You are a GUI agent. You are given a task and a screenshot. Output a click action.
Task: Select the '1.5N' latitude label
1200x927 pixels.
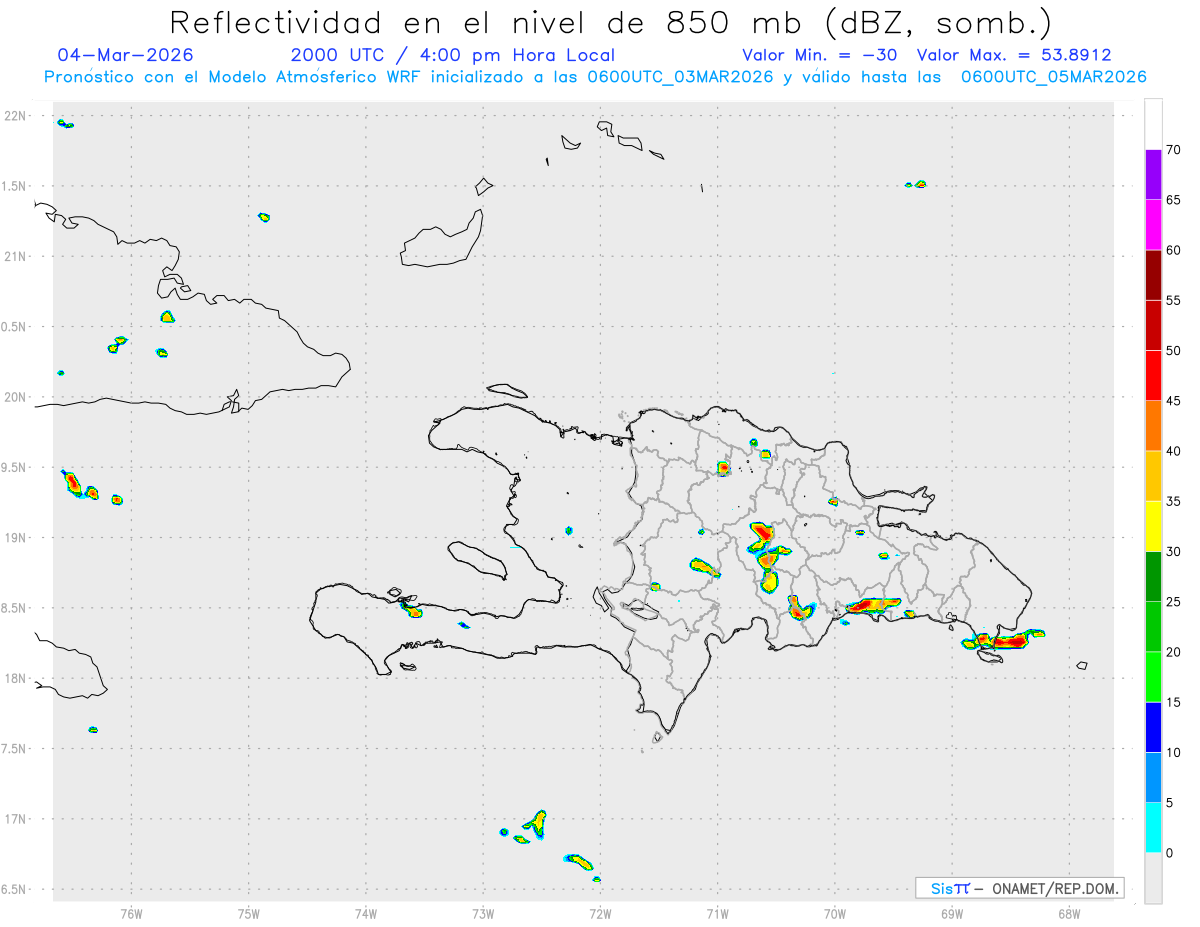15,186
